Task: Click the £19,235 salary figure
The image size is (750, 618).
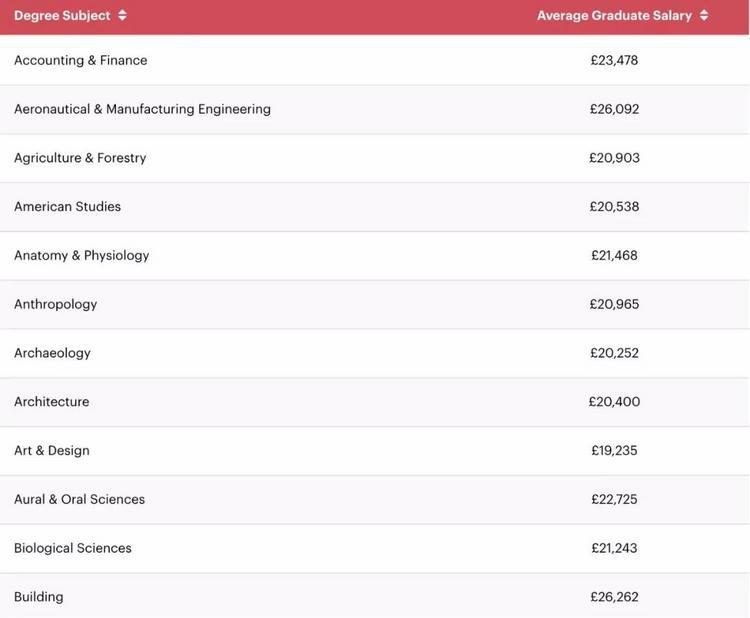Action: [x=614, y=450]
